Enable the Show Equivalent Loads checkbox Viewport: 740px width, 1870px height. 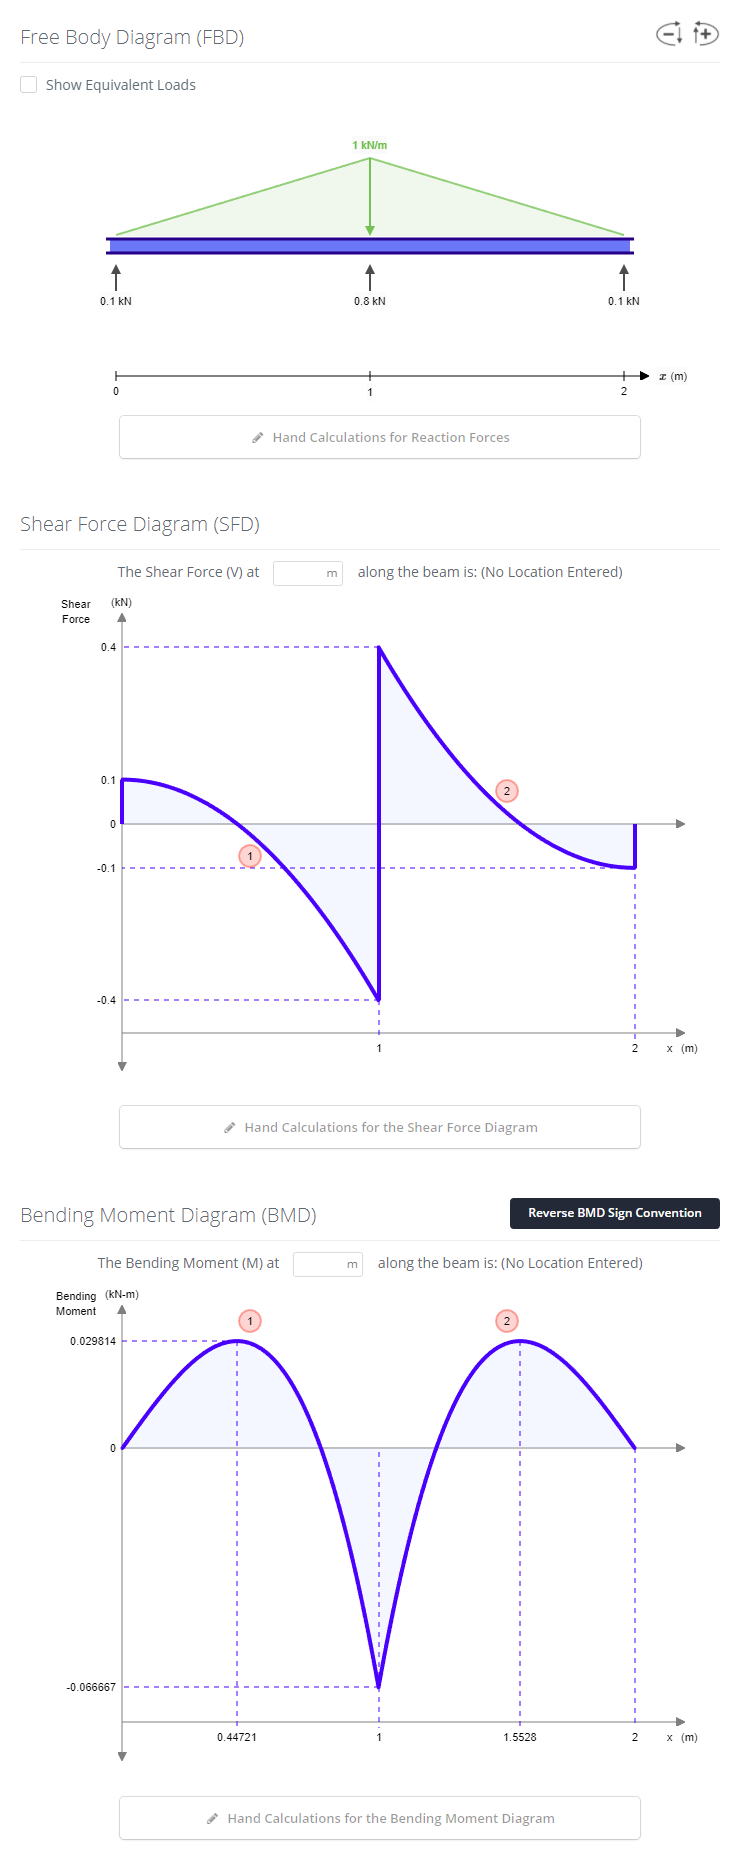[28, 84]
